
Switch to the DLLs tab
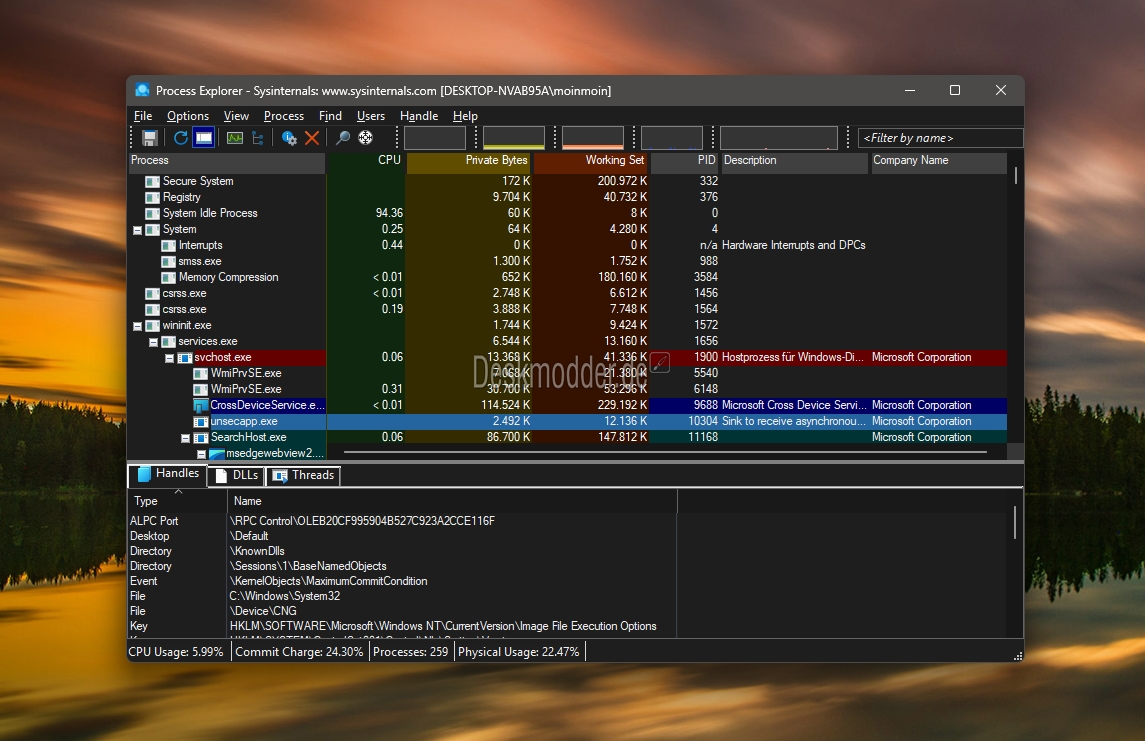[236, 476]
